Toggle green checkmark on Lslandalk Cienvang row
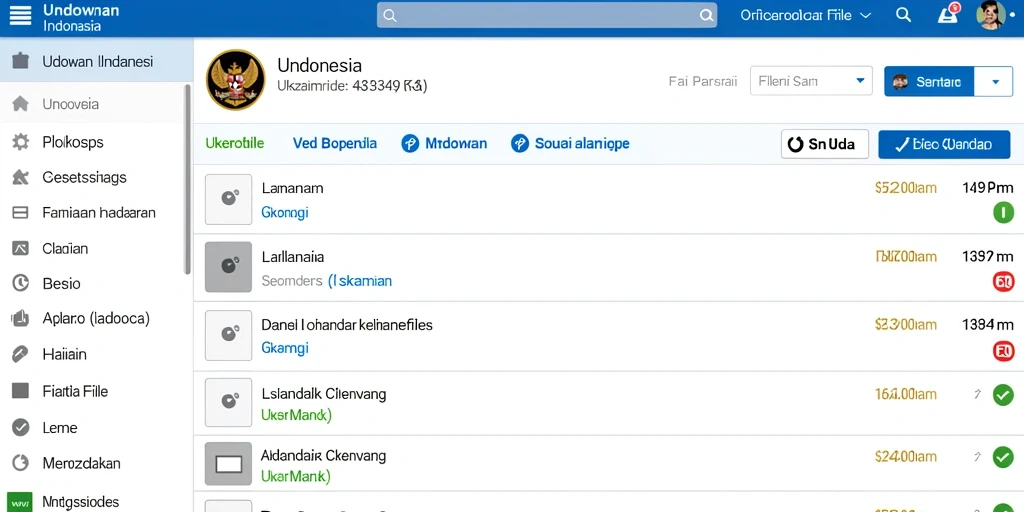Screen dimensions: 1024x512 pyautogui.click(x=1003, y=394)
